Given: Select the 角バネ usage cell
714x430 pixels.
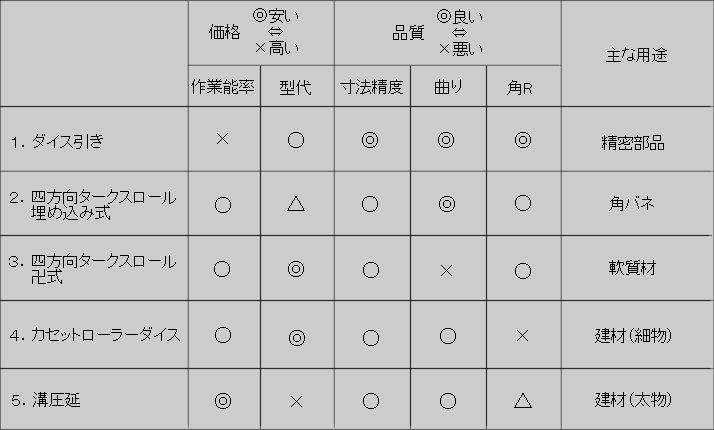Looking at the screenshot, I should pos(631,204).
